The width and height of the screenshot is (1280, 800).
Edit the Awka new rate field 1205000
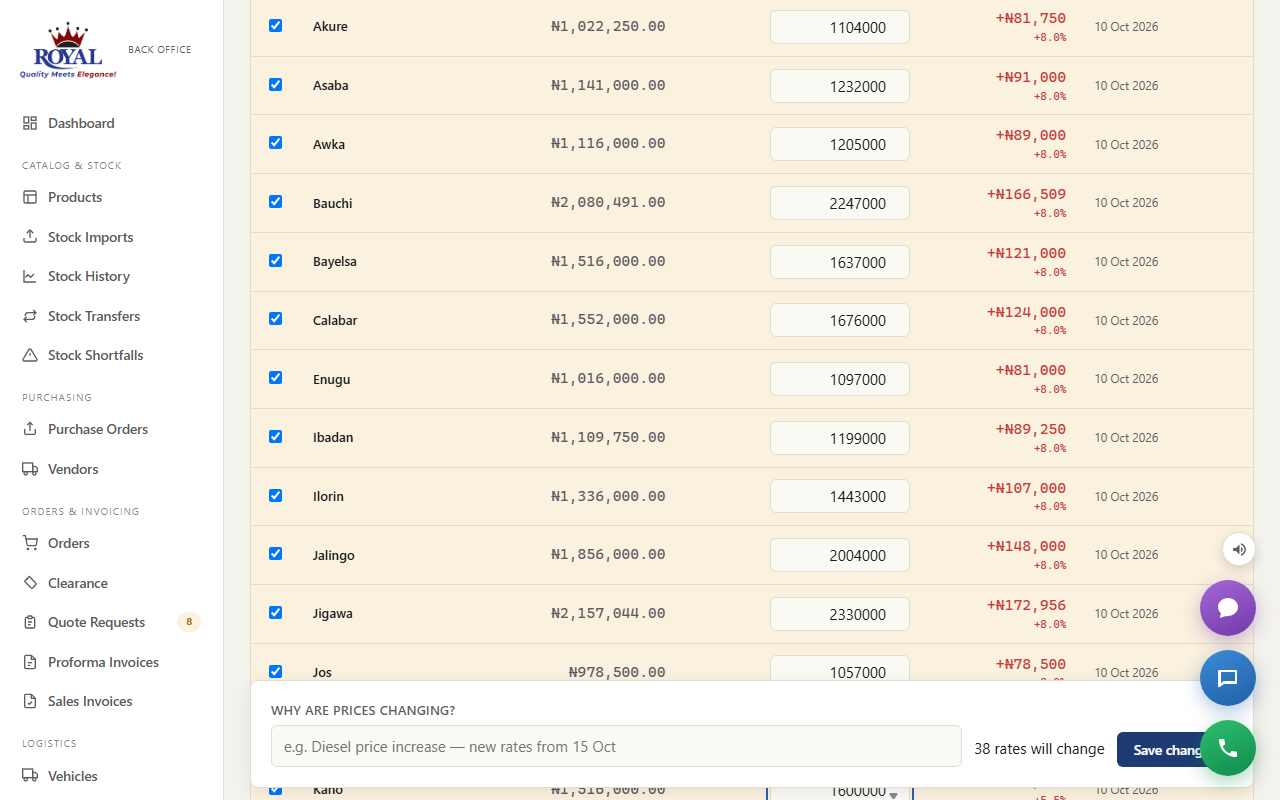click(840, 144)
